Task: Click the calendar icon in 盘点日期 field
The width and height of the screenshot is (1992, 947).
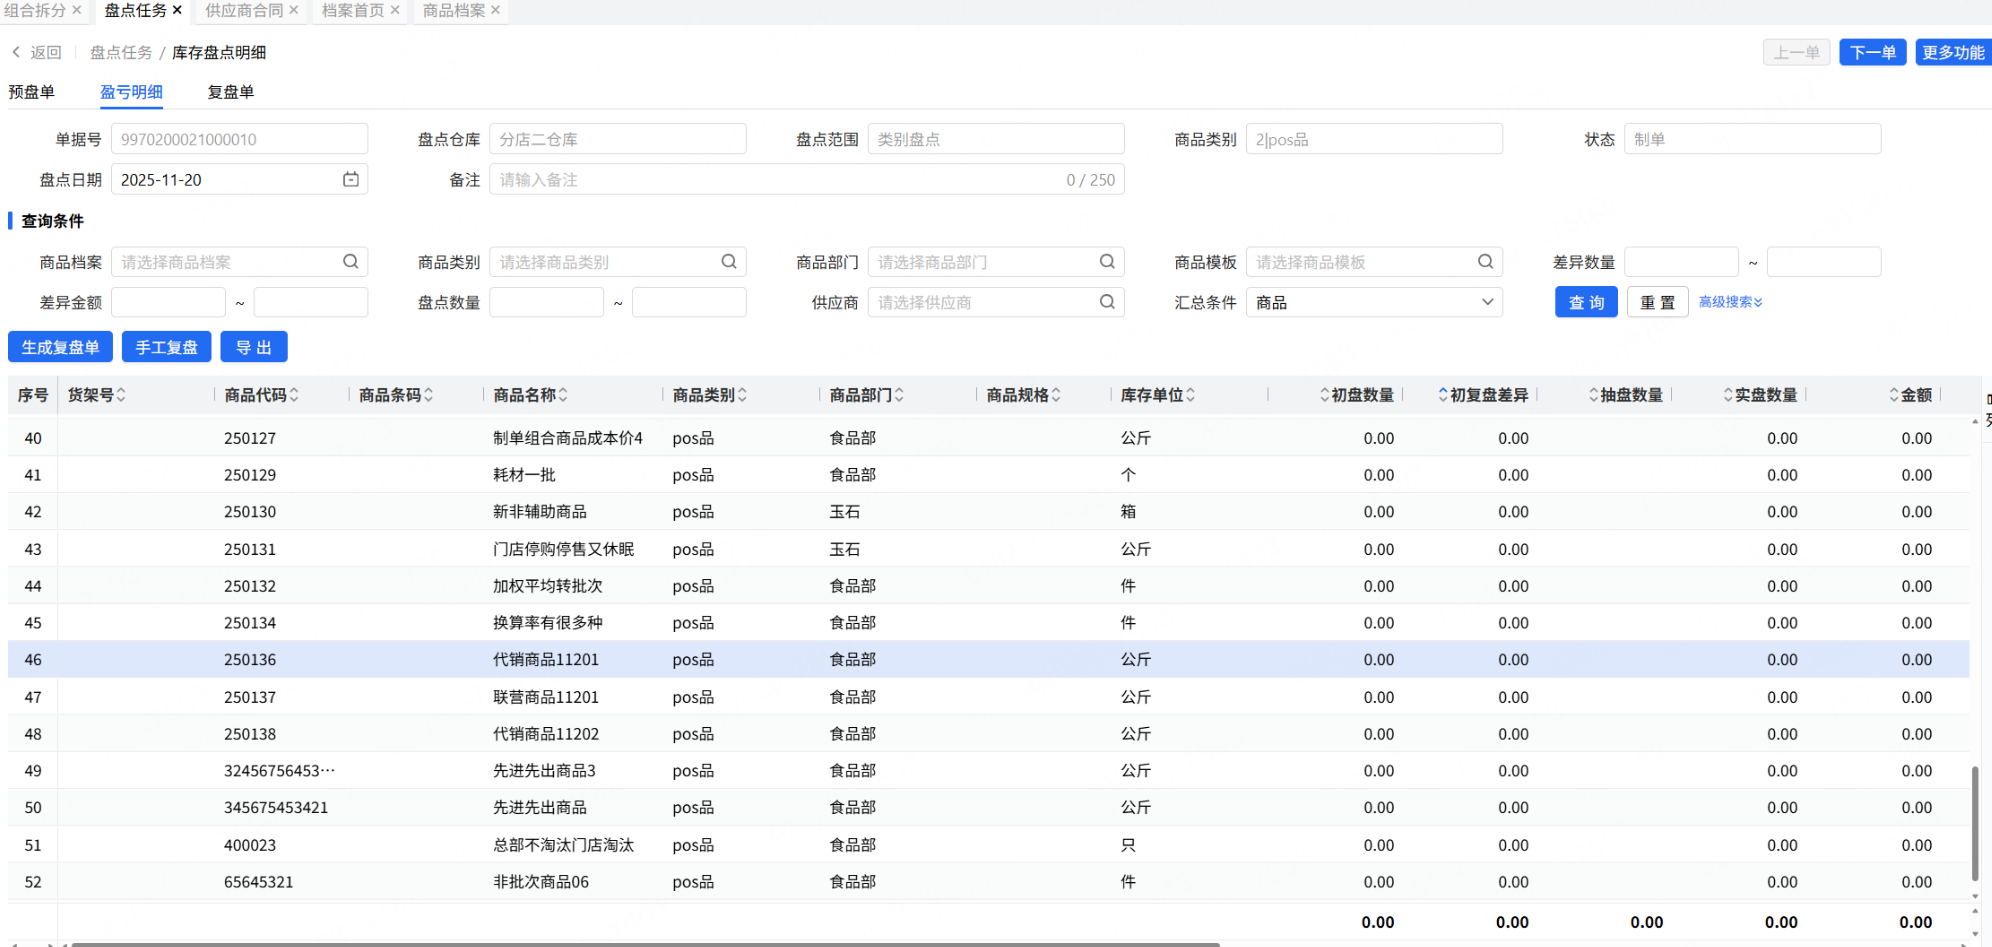Action: click(351, 180)
